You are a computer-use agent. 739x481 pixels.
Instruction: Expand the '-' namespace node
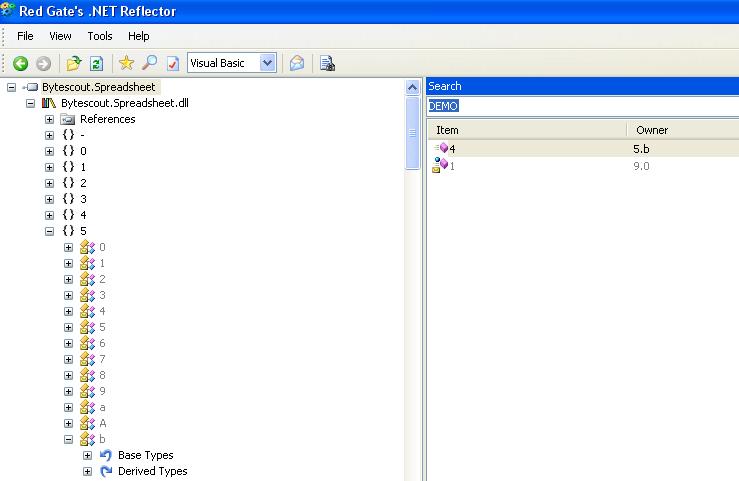49,135
